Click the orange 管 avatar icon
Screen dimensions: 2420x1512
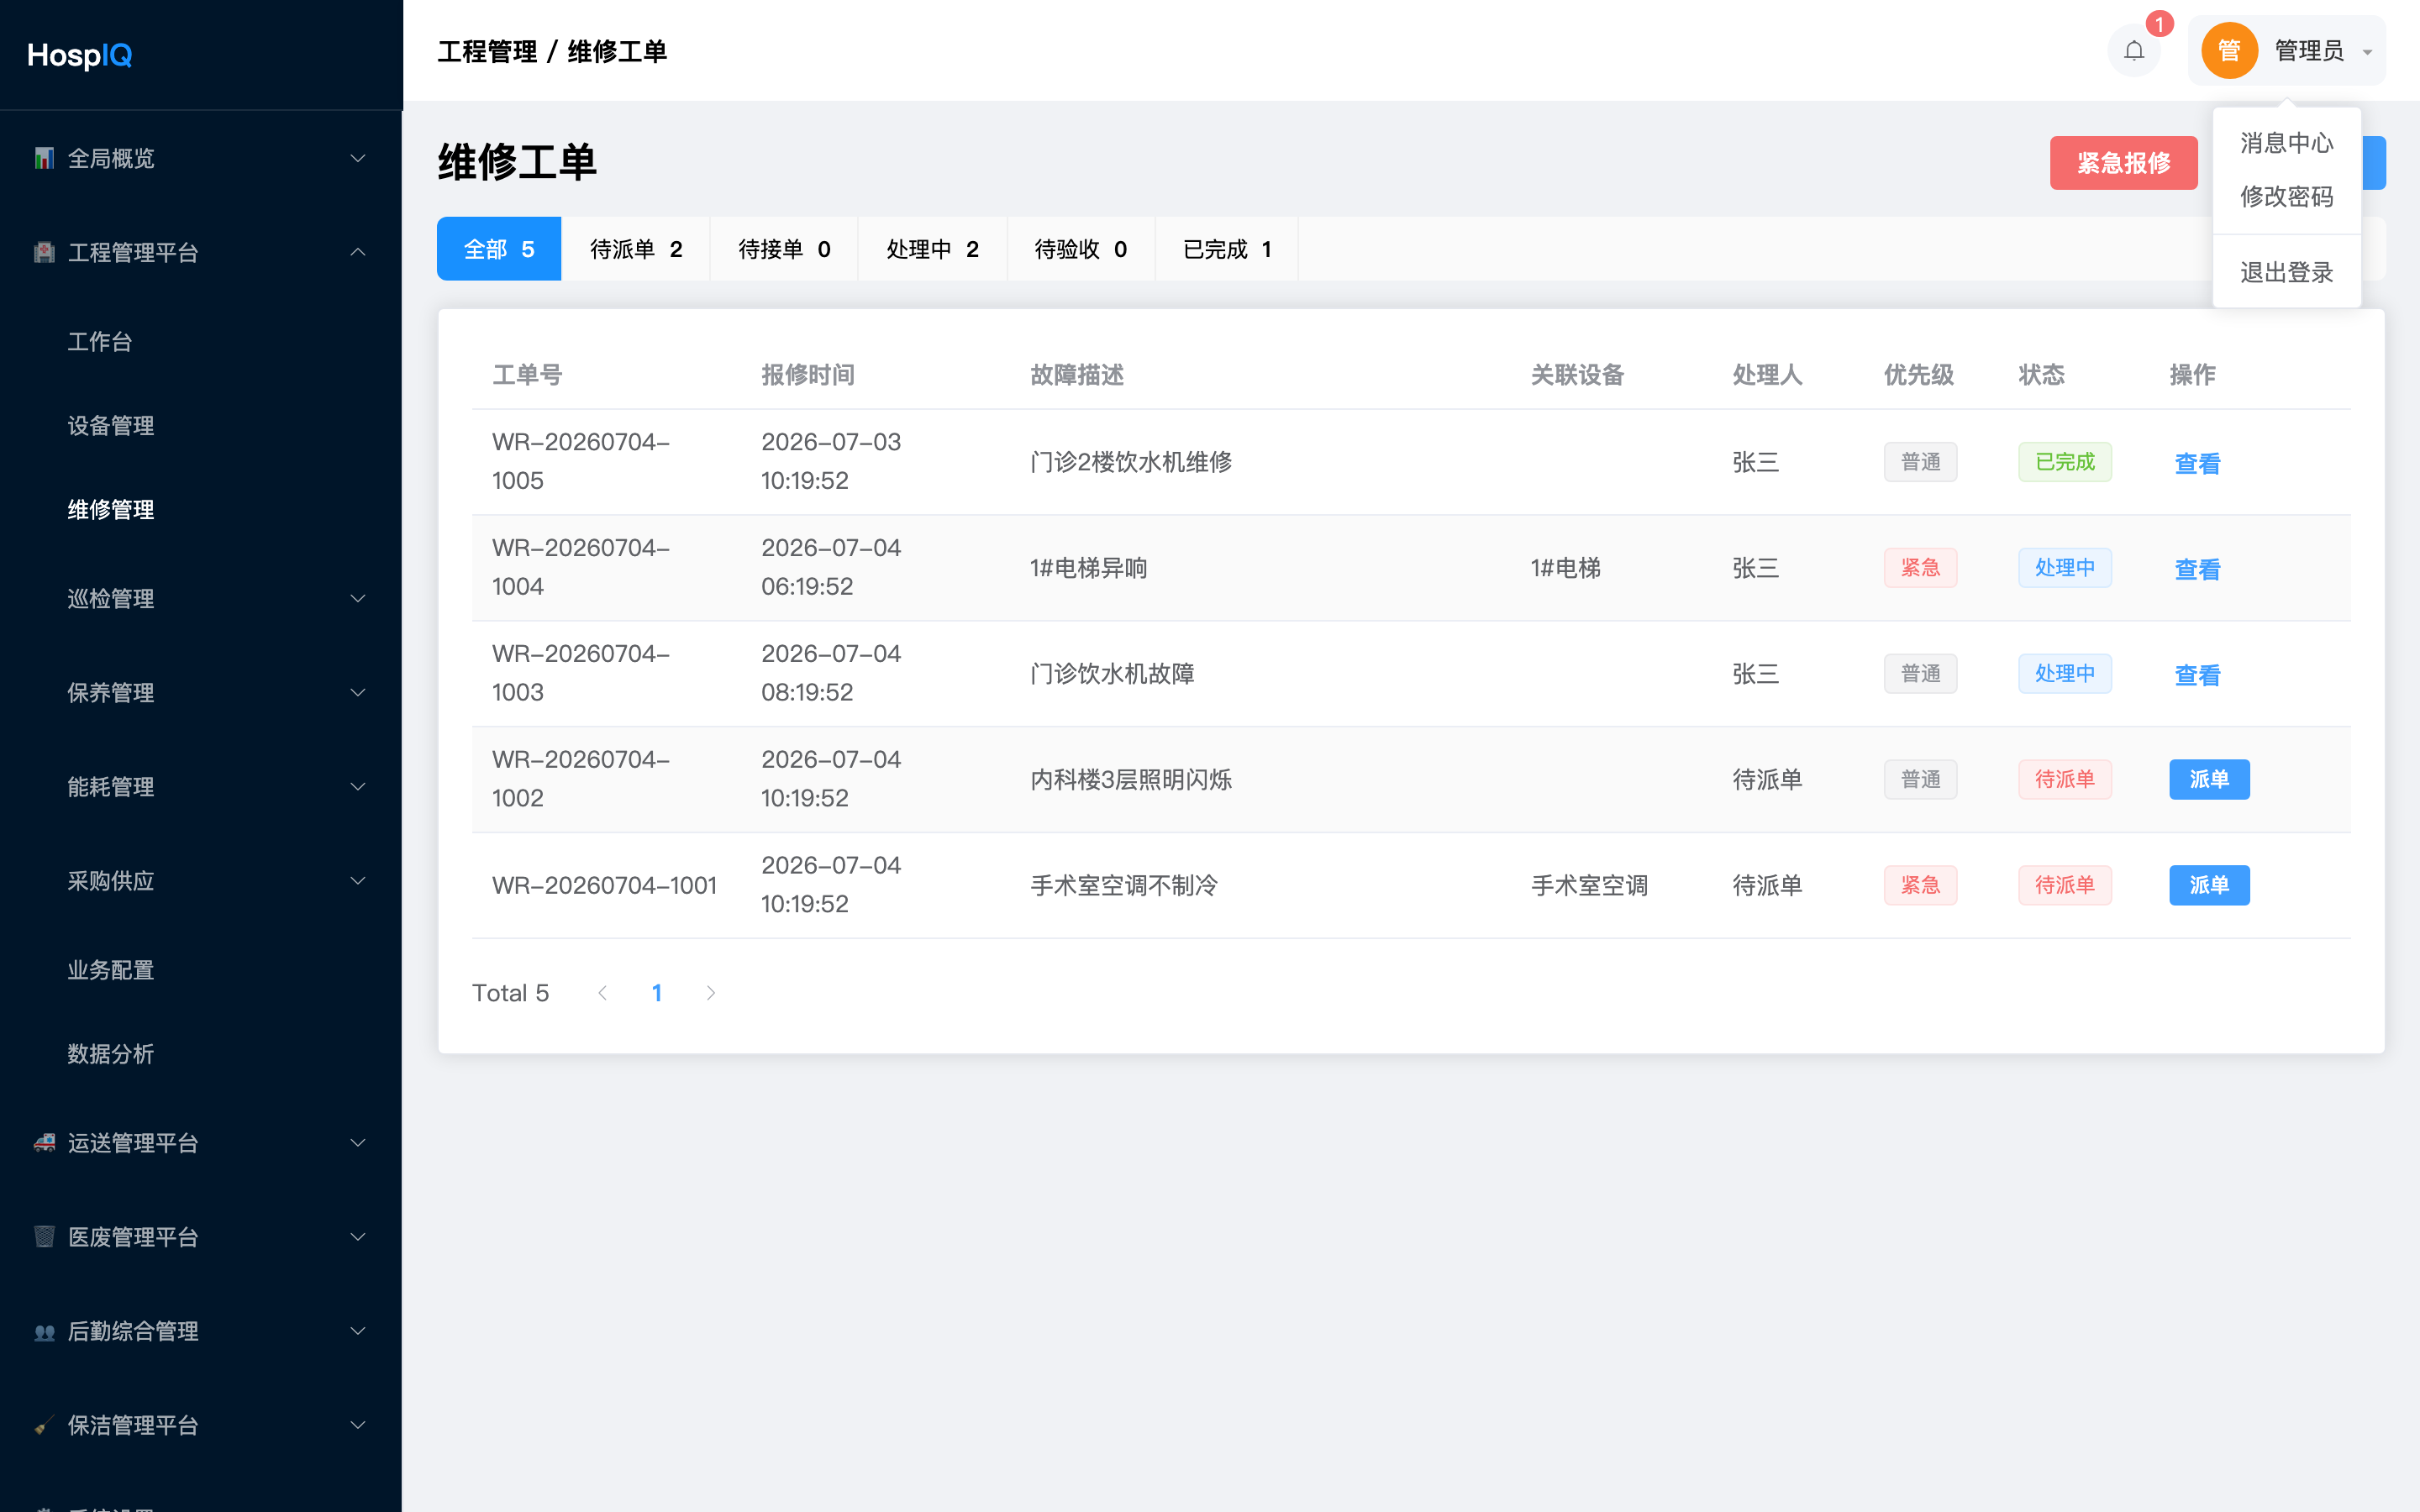[2229, 51]
